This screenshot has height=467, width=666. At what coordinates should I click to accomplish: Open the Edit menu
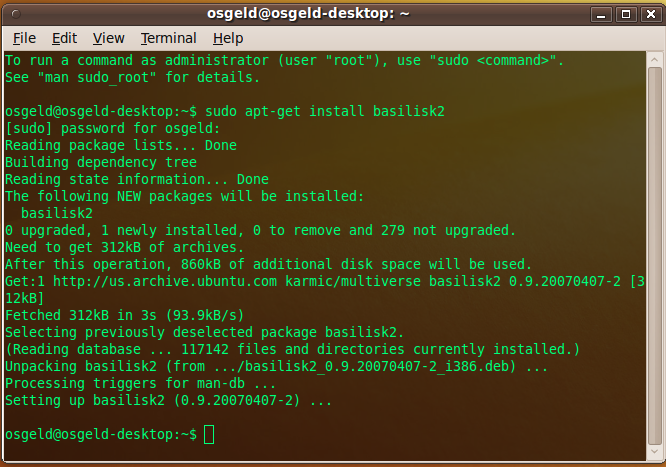(x=64, y=38)
